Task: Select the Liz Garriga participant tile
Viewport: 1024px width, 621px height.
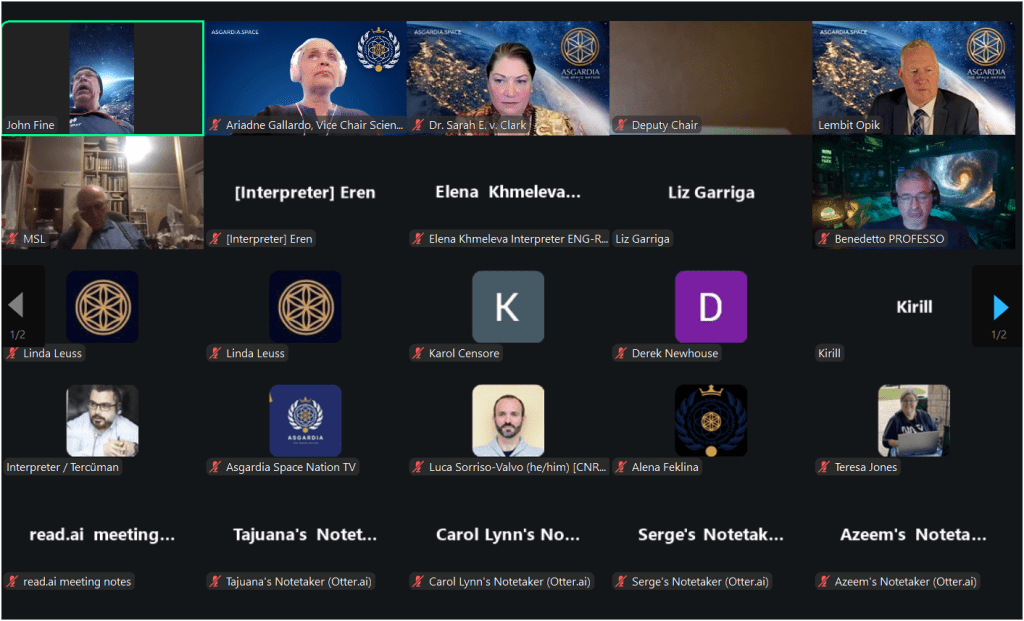Action: [711, 193]
